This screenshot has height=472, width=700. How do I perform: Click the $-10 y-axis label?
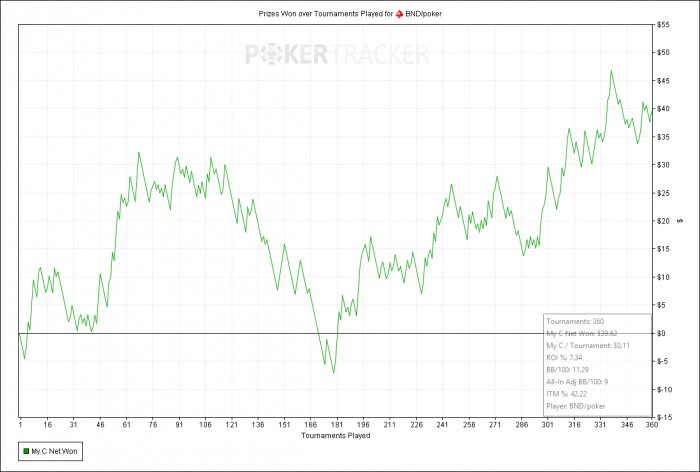[x=664, y=389]
